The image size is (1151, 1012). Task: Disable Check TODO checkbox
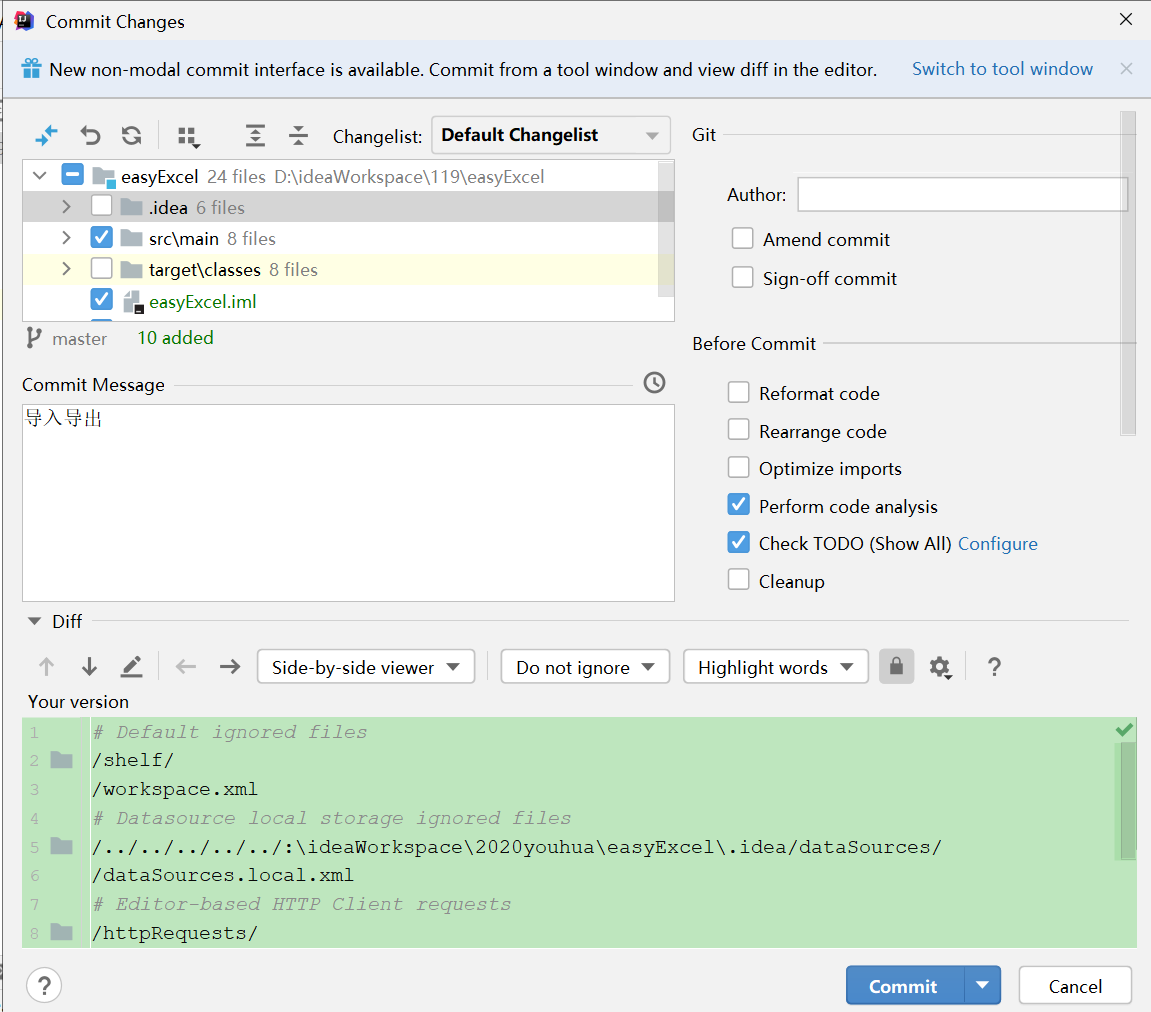coord(738,542)
